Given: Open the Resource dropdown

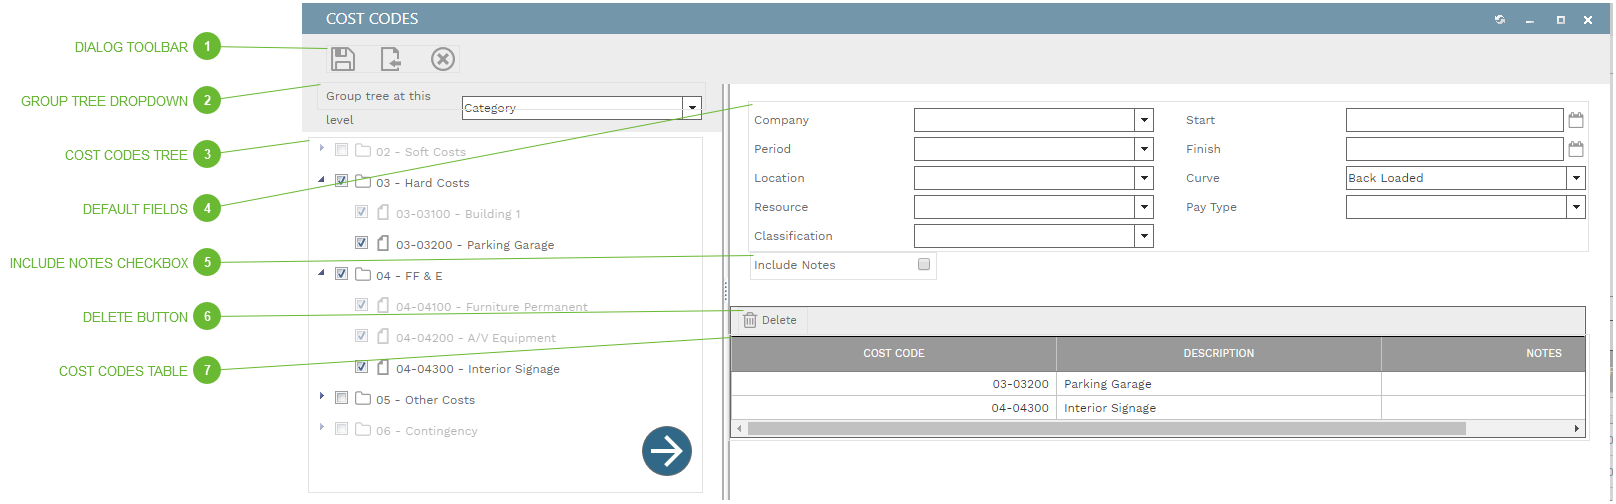Looking at the screenshot, I should [x=1144, y=207].
